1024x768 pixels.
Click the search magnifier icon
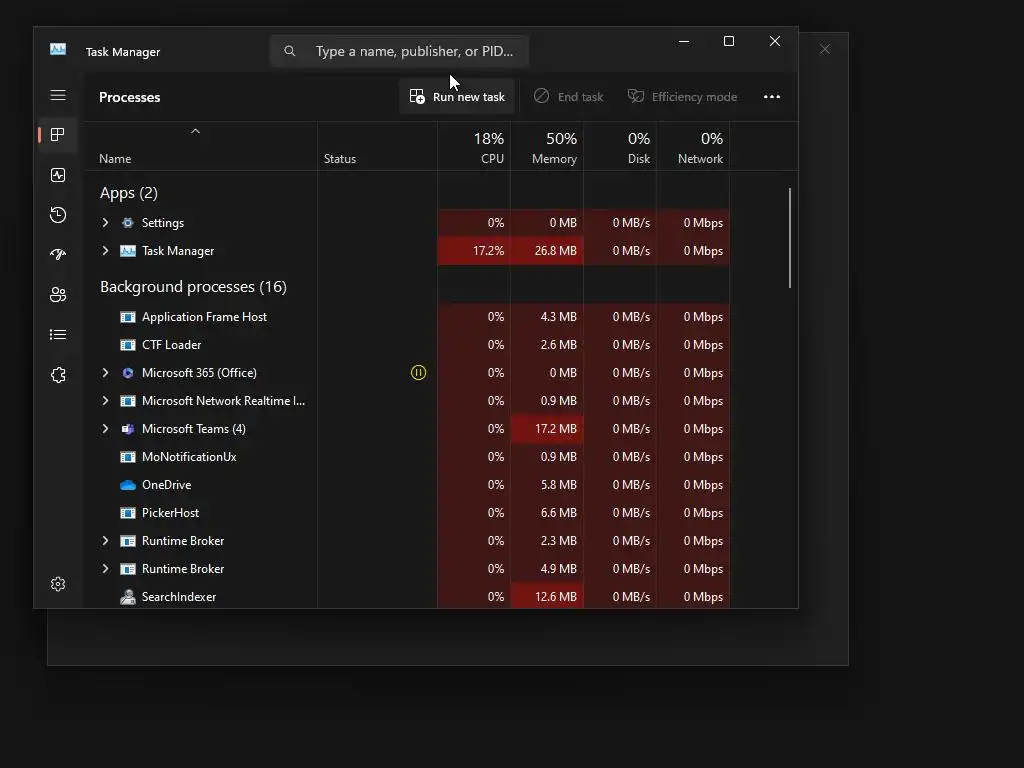click(290, 51)
